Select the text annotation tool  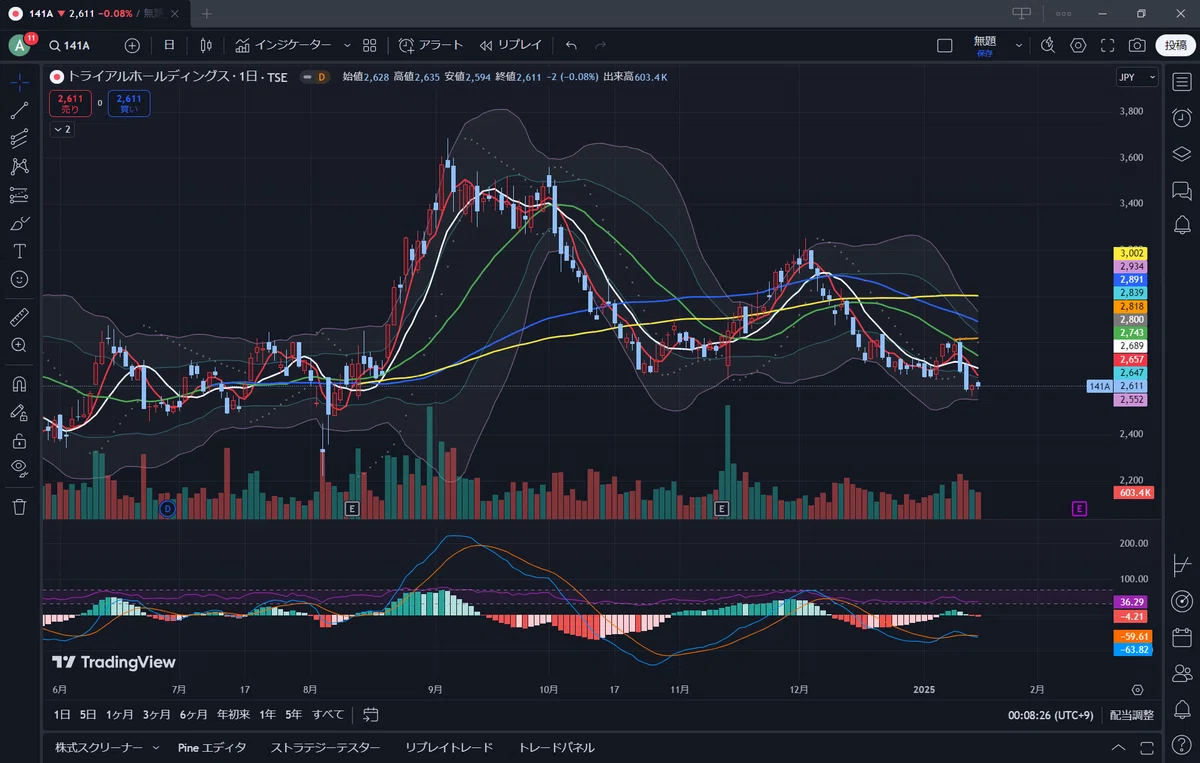[x=19, y=251]
